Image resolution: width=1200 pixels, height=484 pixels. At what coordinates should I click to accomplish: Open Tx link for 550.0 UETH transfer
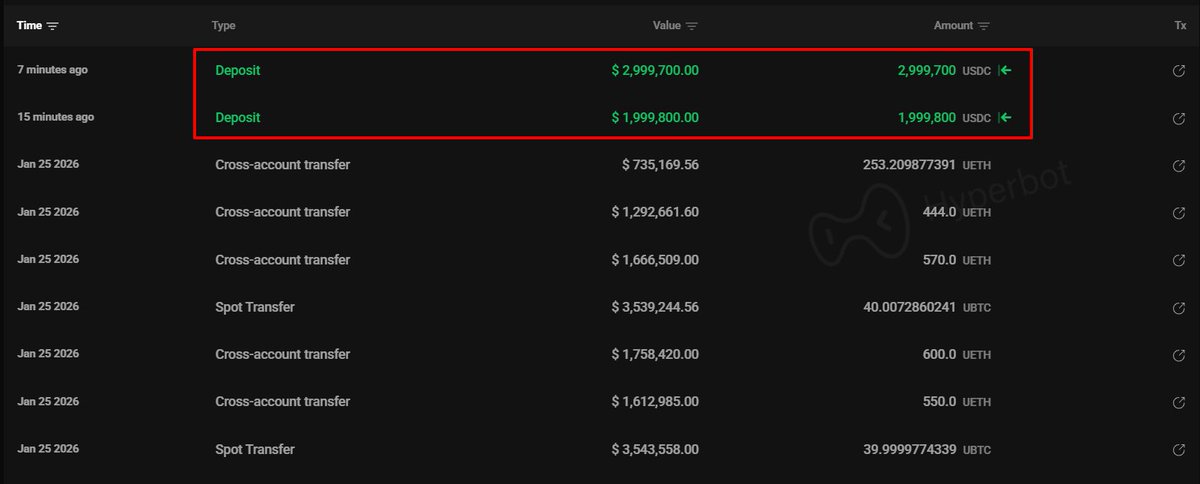coord(1178,402)
